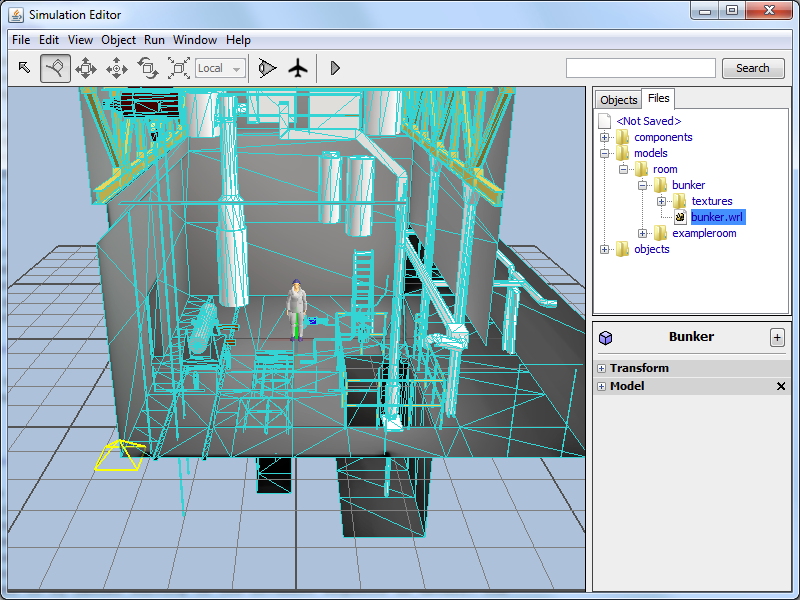This screenshot has height=600, width=800.
Task: Switch to the Objects tab
Action: point(618,99)
